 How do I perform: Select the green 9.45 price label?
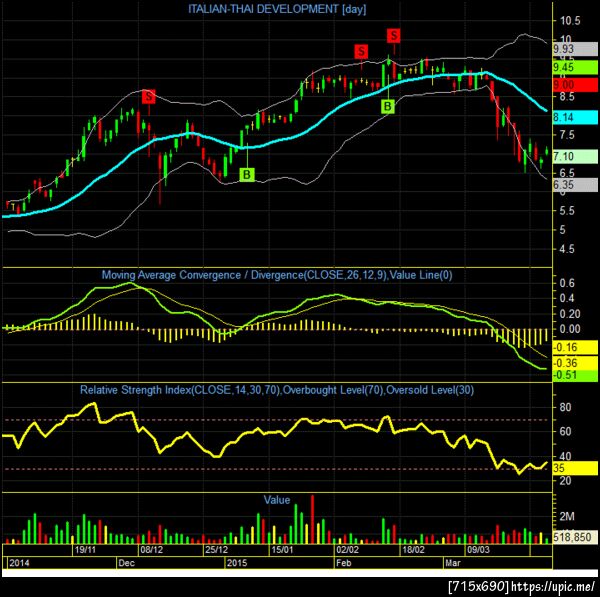575,67
